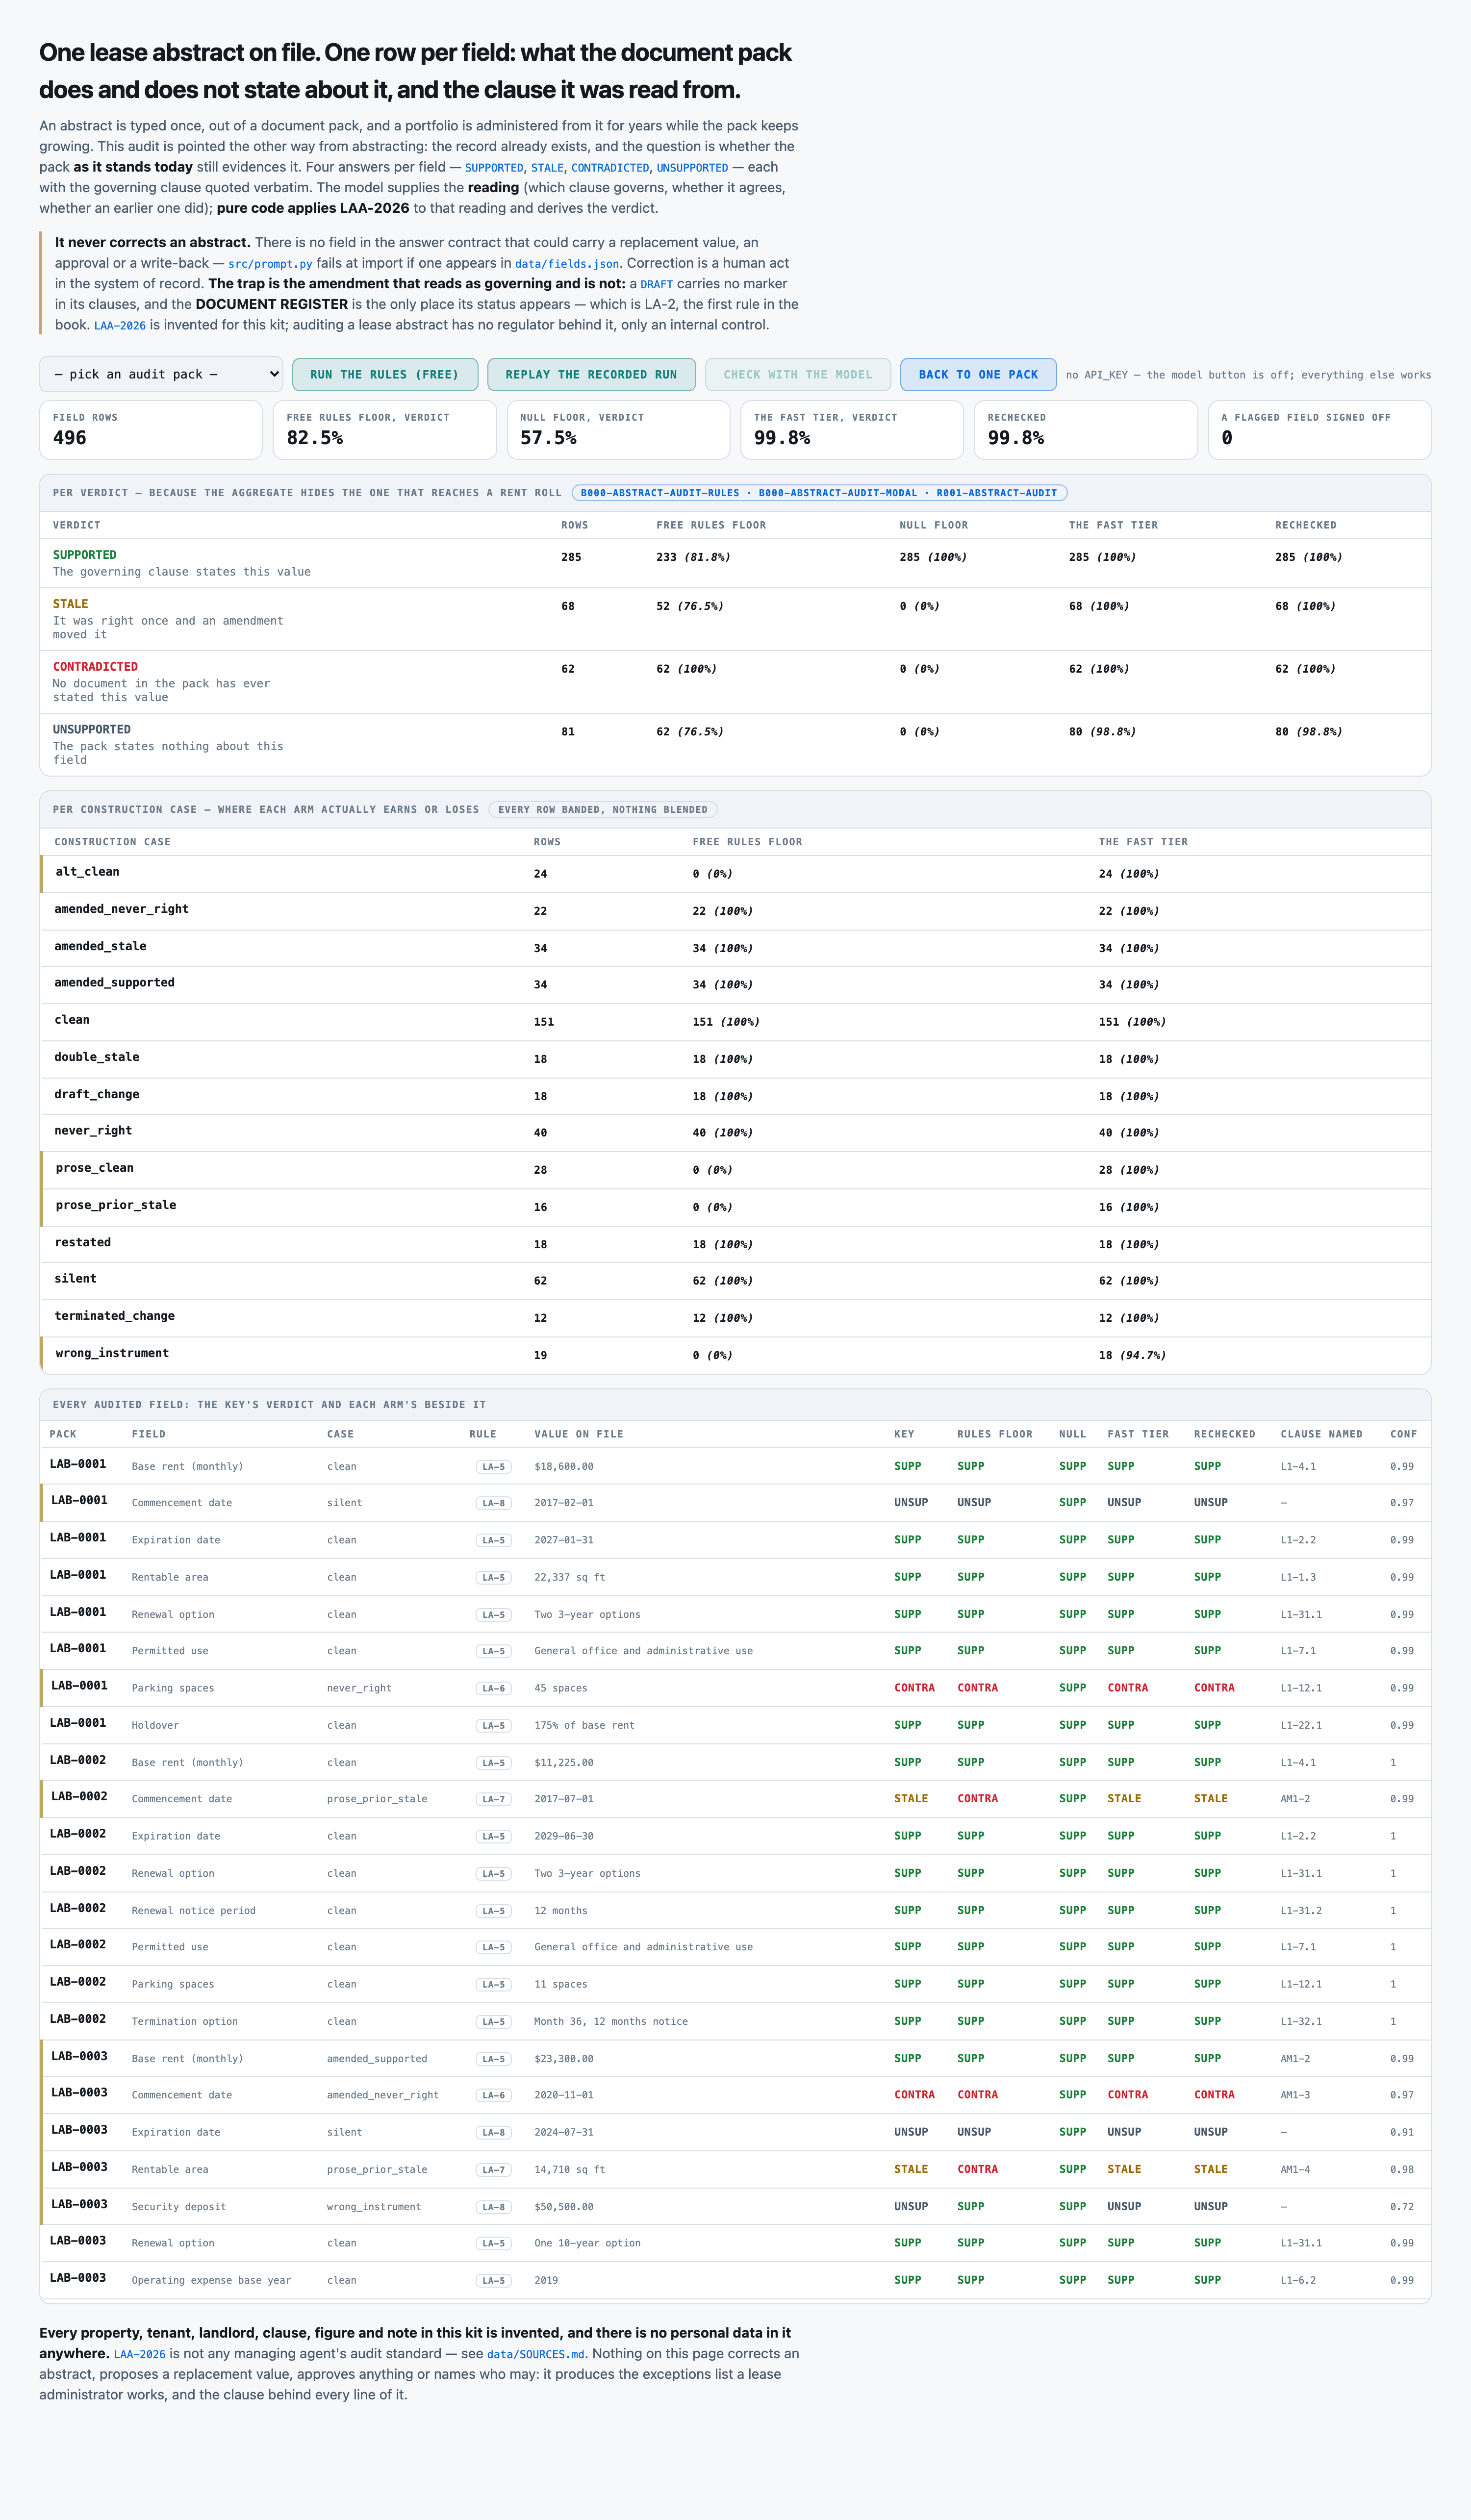Click the Field Rows 496 stat card
Screen dimensions: 1471x2520
coord(151,430)
